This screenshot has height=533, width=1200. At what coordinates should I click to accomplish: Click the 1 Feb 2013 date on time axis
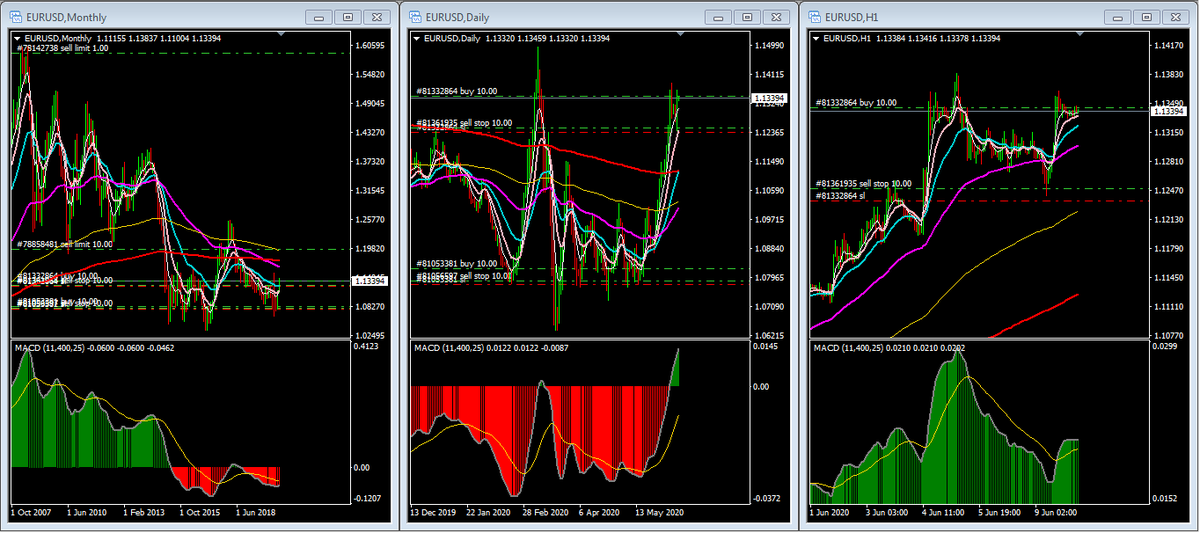(x=142, y=511)
